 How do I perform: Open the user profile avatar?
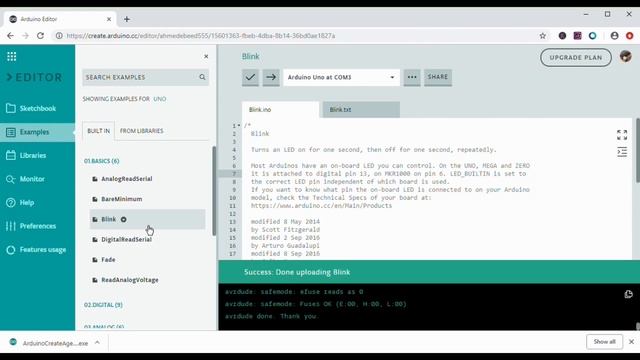[x=626, y=56]
